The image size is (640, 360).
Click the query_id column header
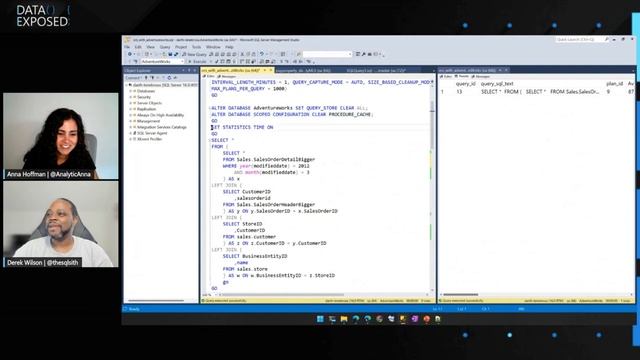[466, 84]
